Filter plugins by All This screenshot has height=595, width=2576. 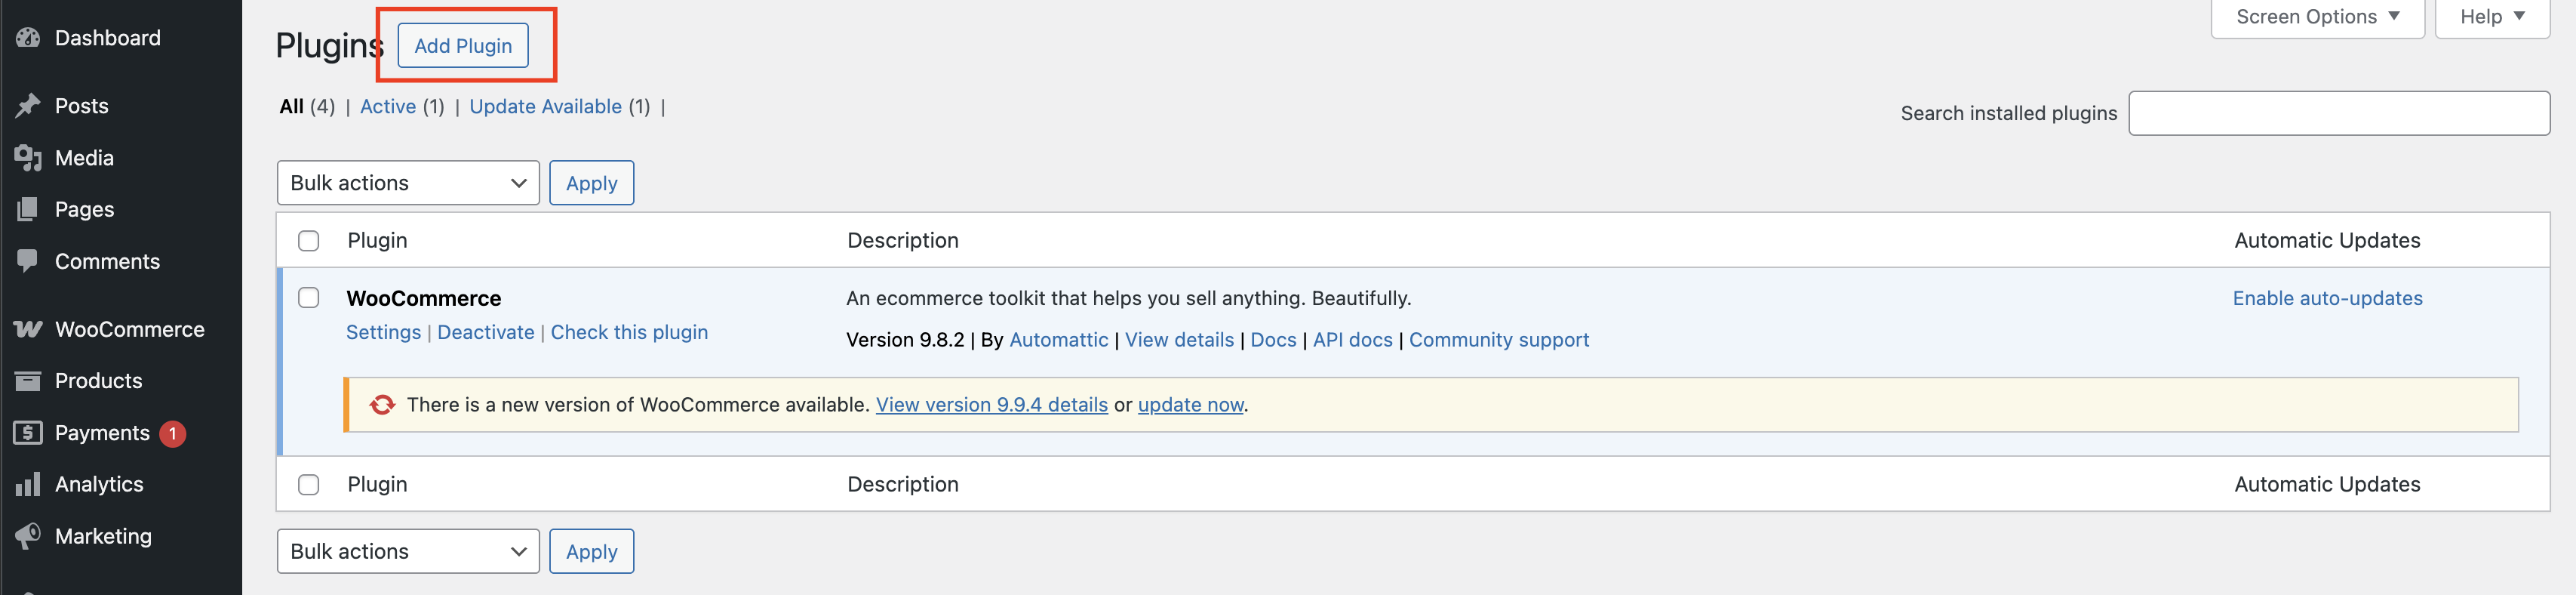(x=292, y=107)
